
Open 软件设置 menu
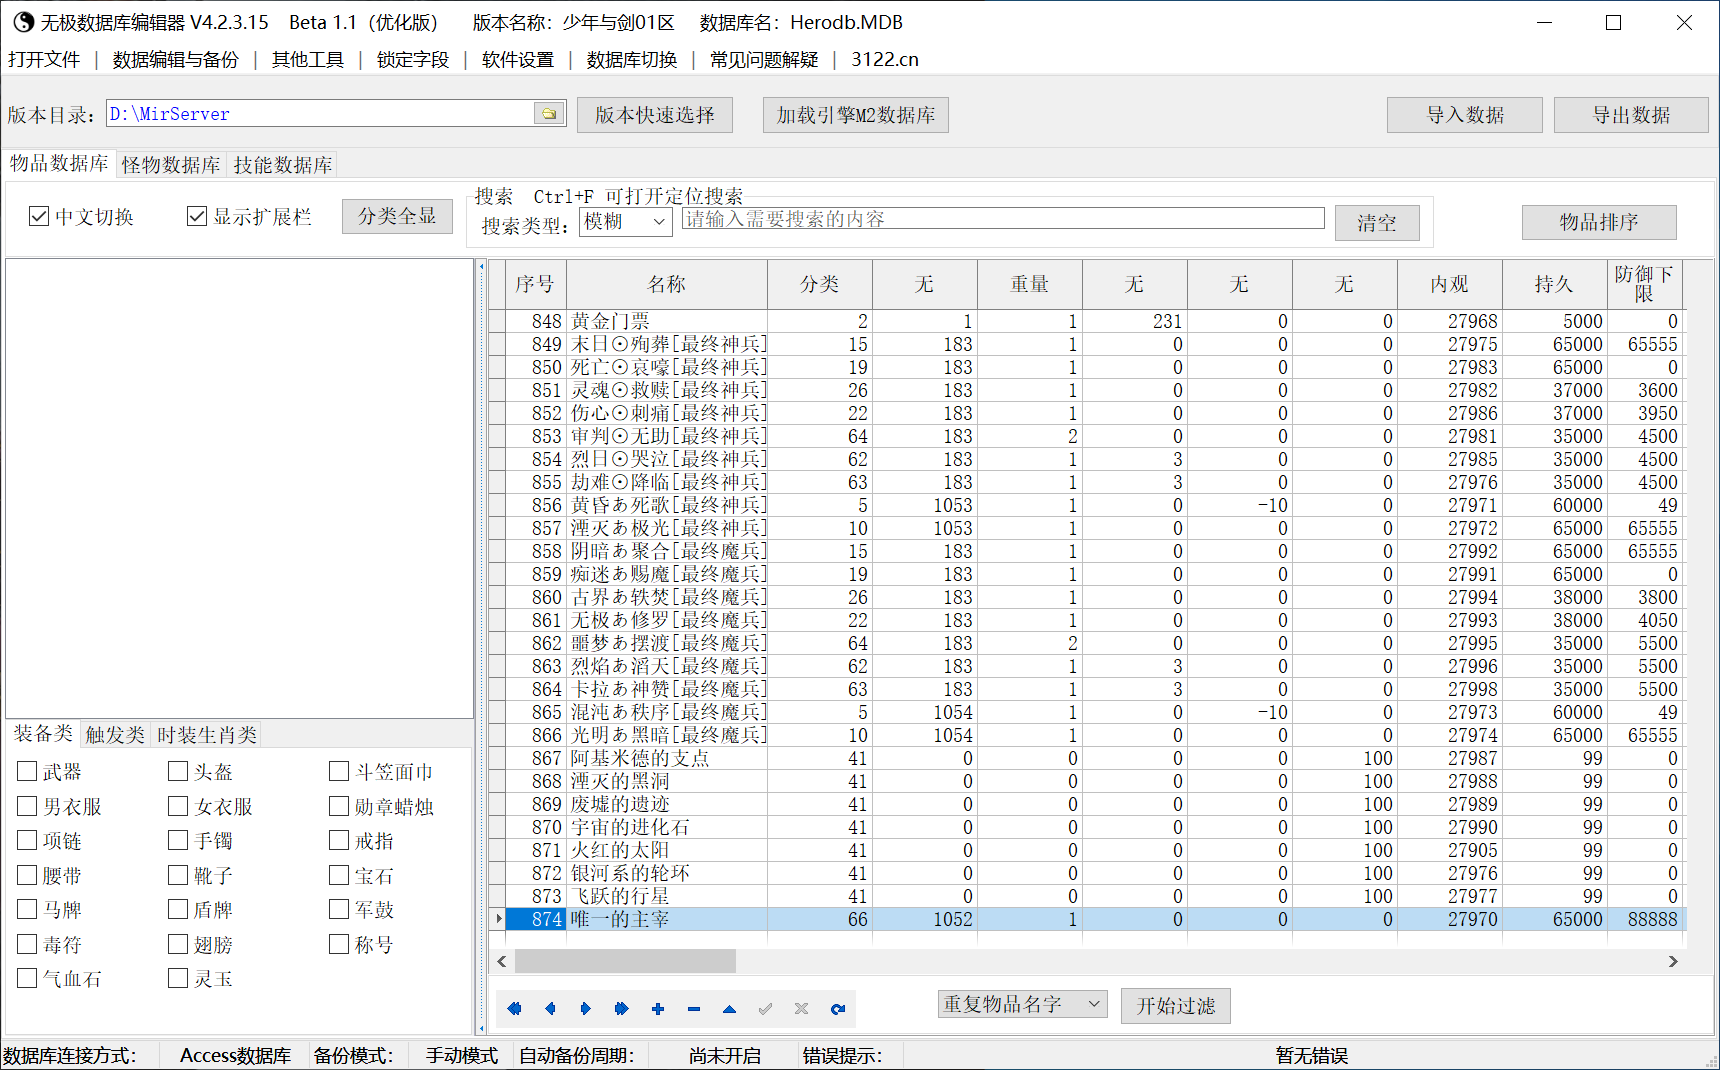point(518,60)
